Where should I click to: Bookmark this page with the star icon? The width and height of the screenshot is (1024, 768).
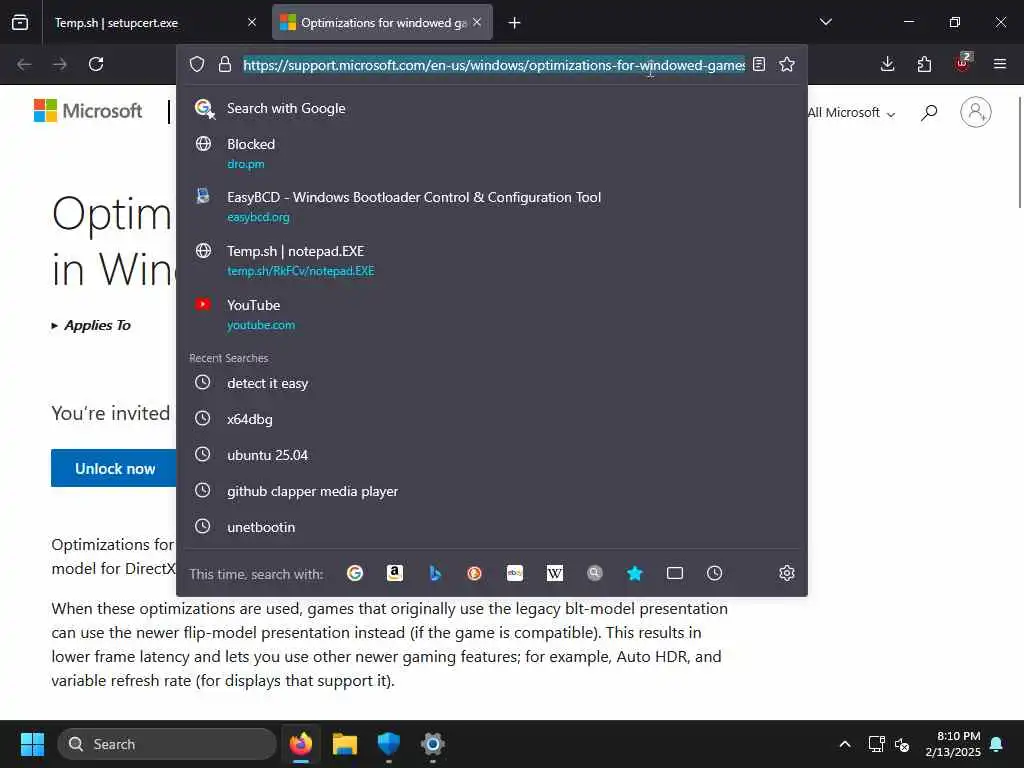787,64
